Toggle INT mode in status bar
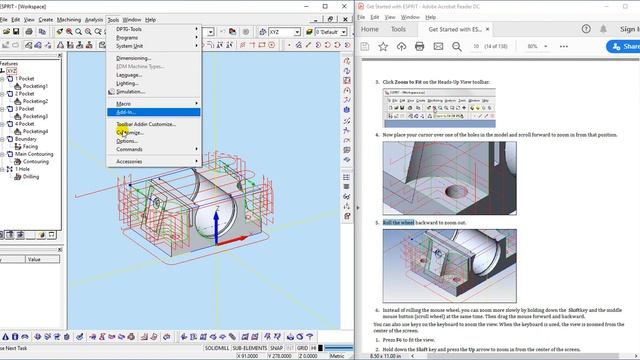Screen dimensions: 640x360 point(289,348)
